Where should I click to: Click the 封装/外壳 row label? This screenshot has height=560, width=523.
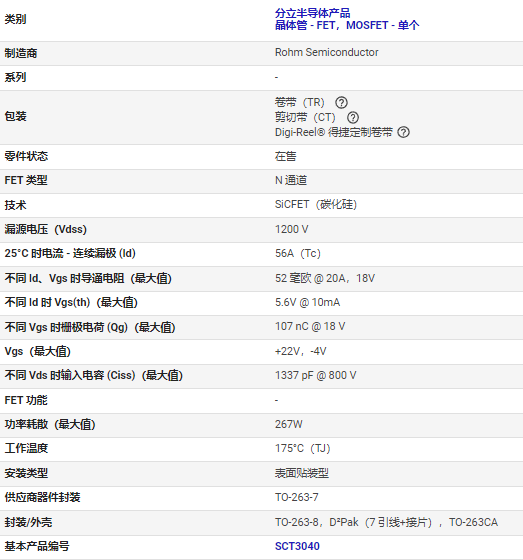28,522
